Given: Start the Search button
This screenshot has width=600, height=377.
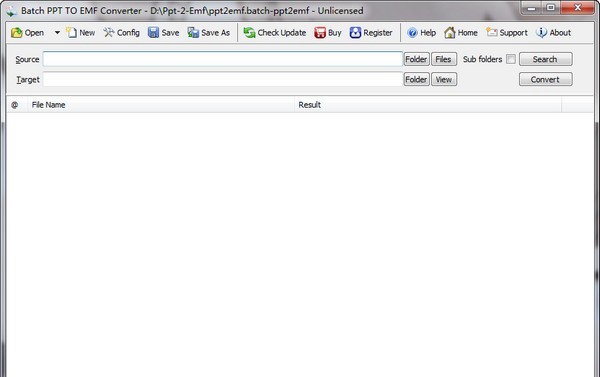Looking at the screenshot, I should [546, 59].
